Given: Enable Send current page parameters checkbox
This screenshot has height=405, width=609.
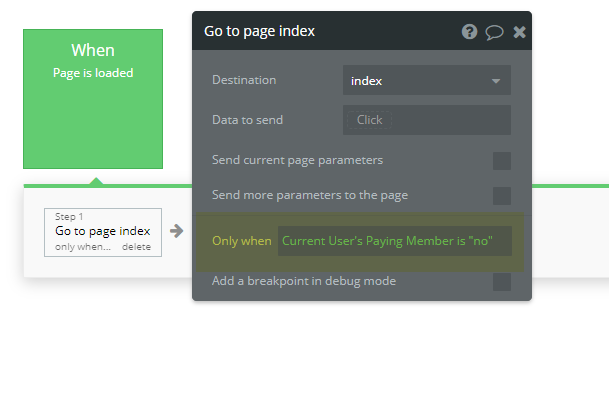Looking at the screenshot, I should coord(502,161).
